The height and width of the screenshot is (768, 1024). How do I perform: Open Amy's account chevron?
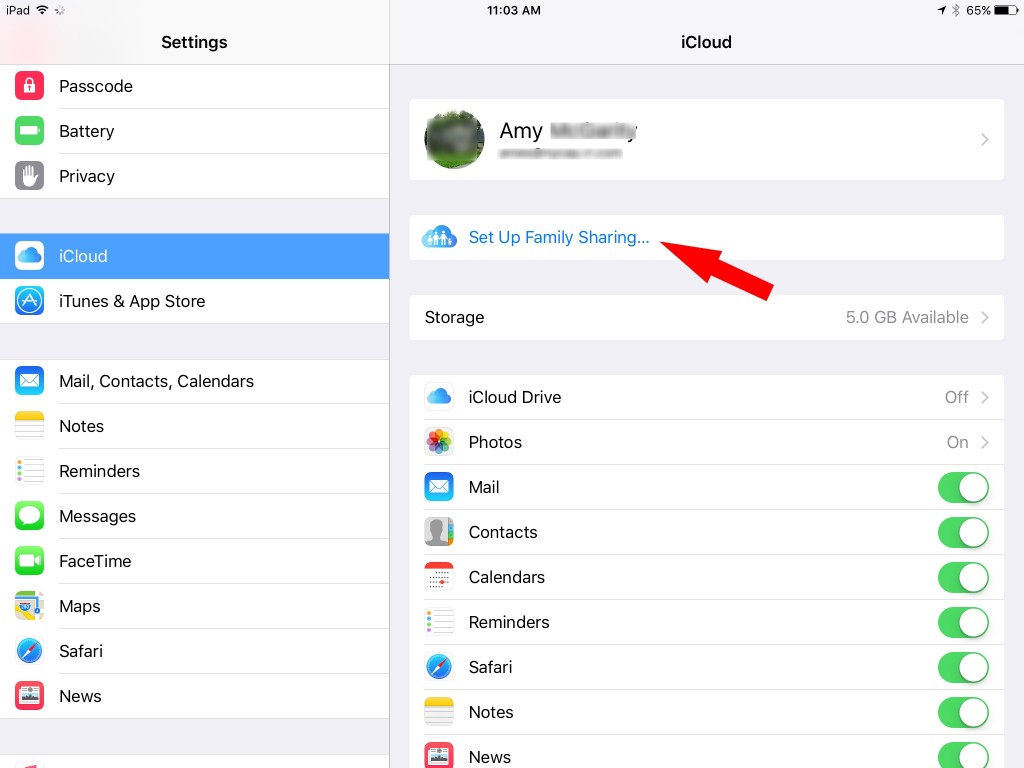tap(984, 139)
